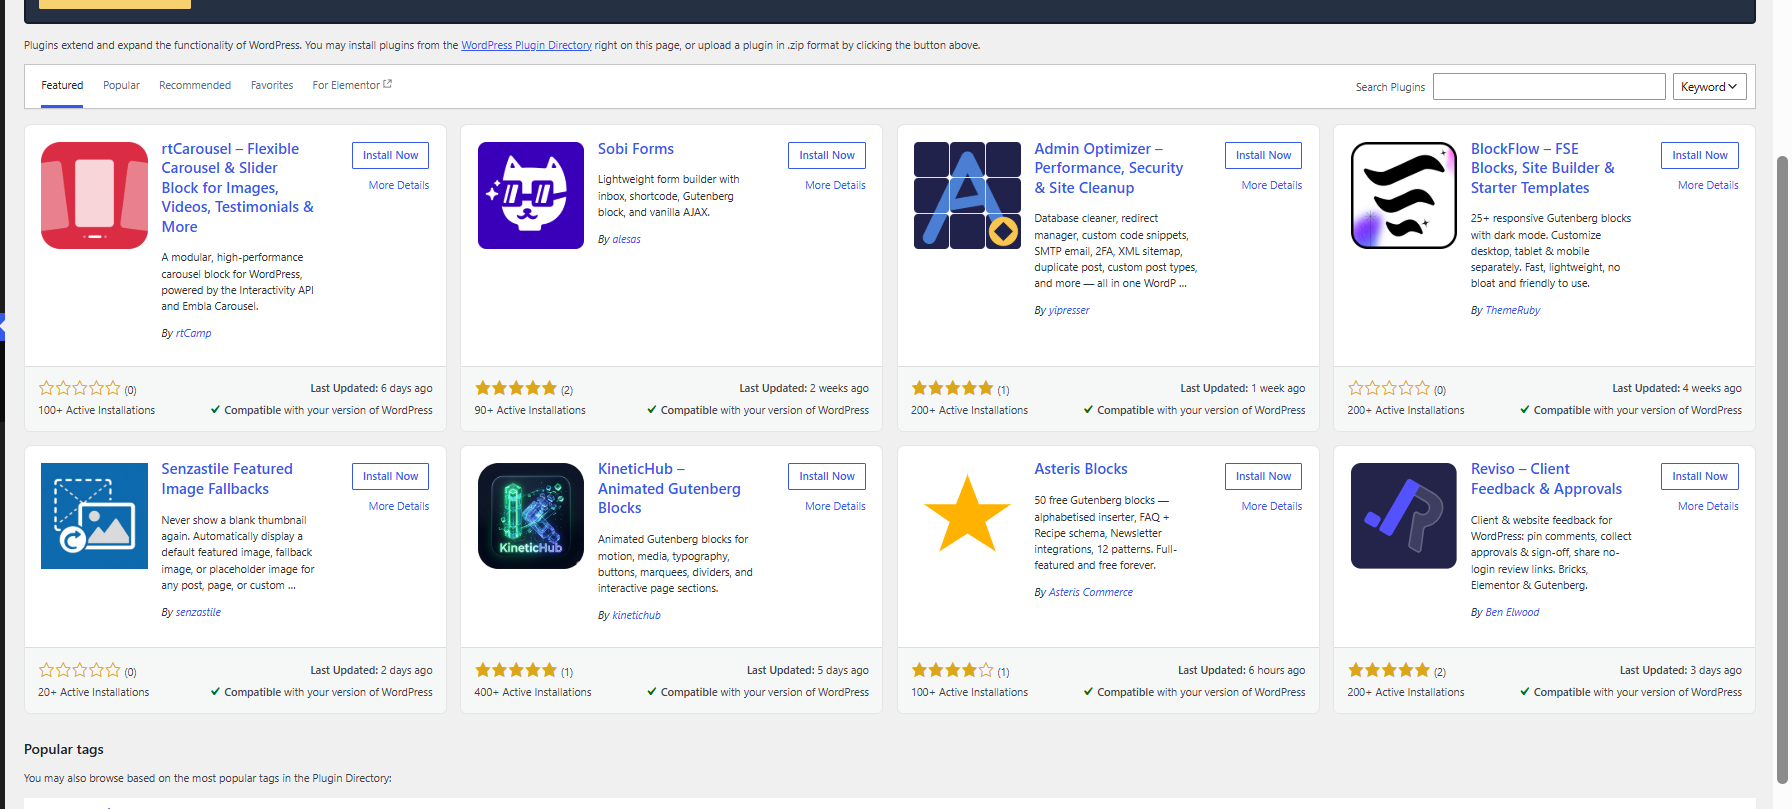Click the BlockFlow plugin icon

click(1404, 195)
